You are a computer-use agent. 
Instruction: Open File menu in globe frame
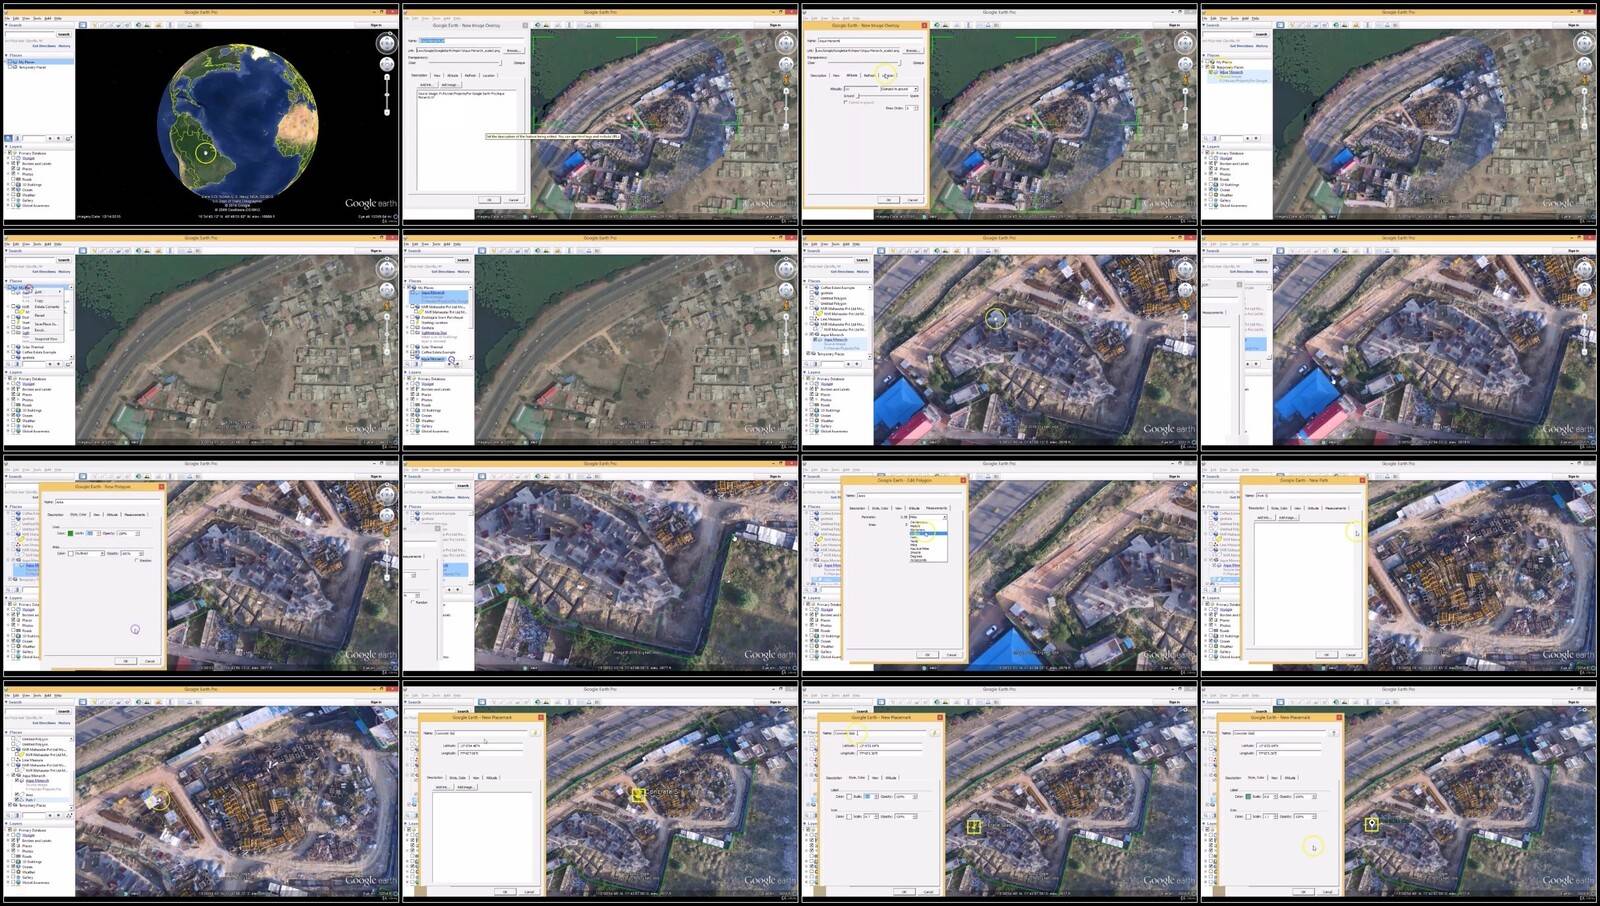[7, 18]
